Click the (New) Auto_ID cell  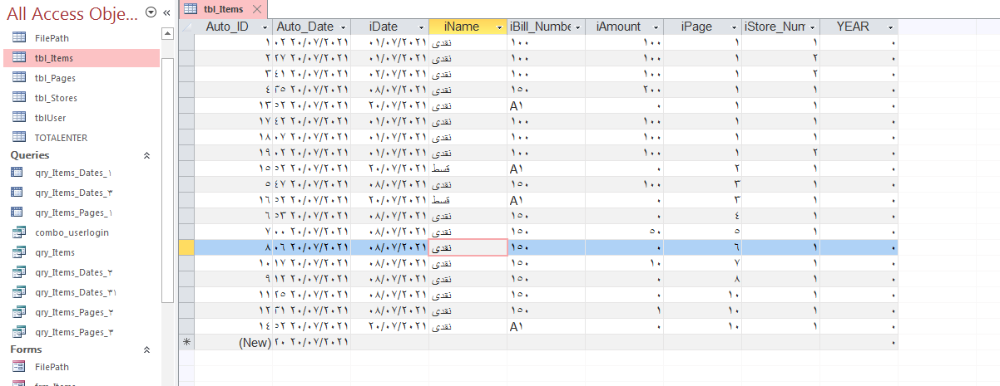point(233,343)
